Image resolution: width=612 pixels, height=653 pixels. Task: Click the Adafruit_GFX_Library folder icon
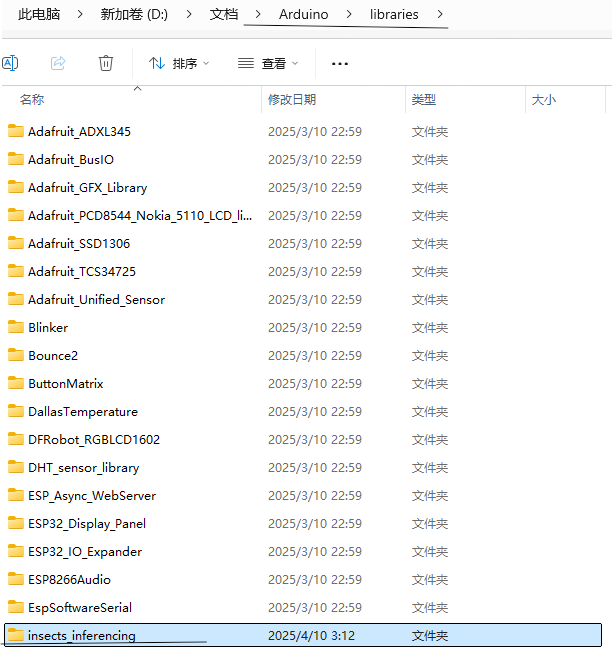tap(16, 187)
